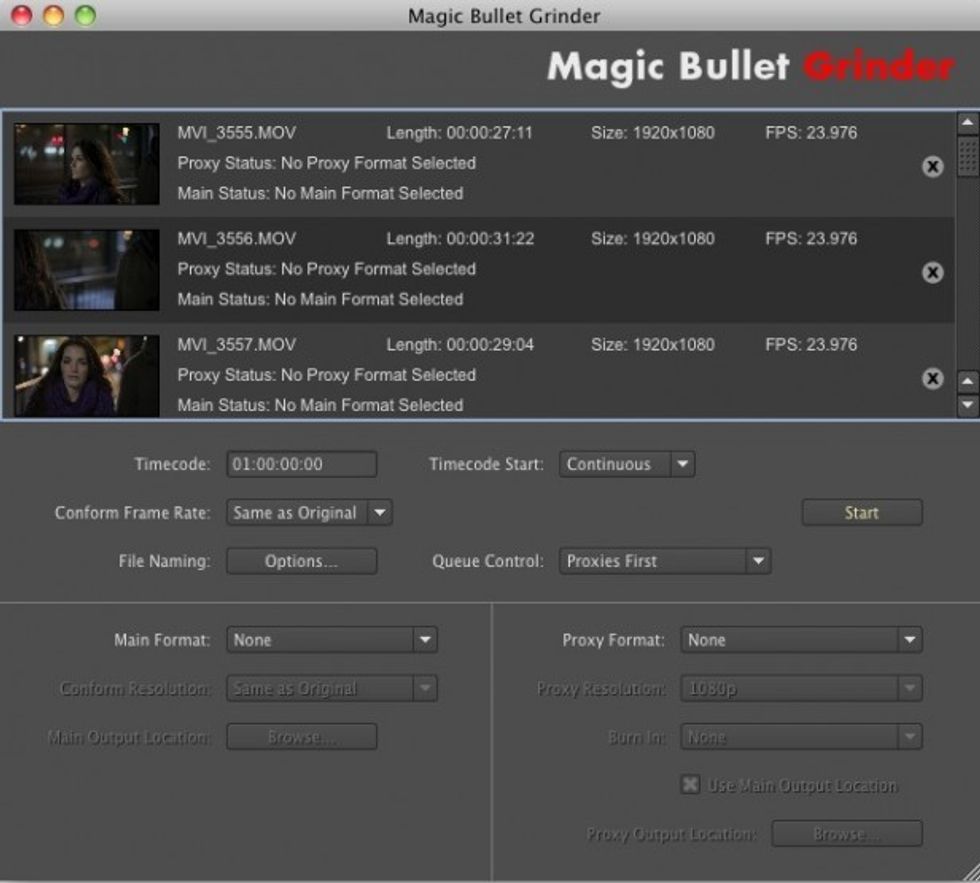Viewport: 980px width, 883px height.
Task: Open the Proxy Format dropdown
Action: [x=801, y=640]
